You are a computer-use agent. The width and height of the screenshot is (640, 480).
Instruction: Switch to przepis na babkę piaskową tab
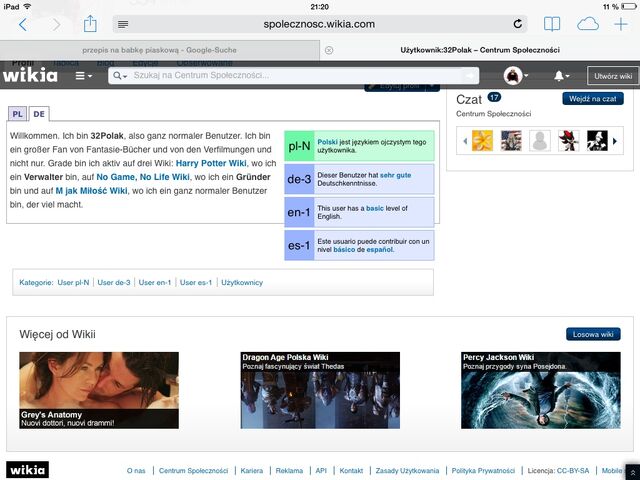[x=160, y=50]
